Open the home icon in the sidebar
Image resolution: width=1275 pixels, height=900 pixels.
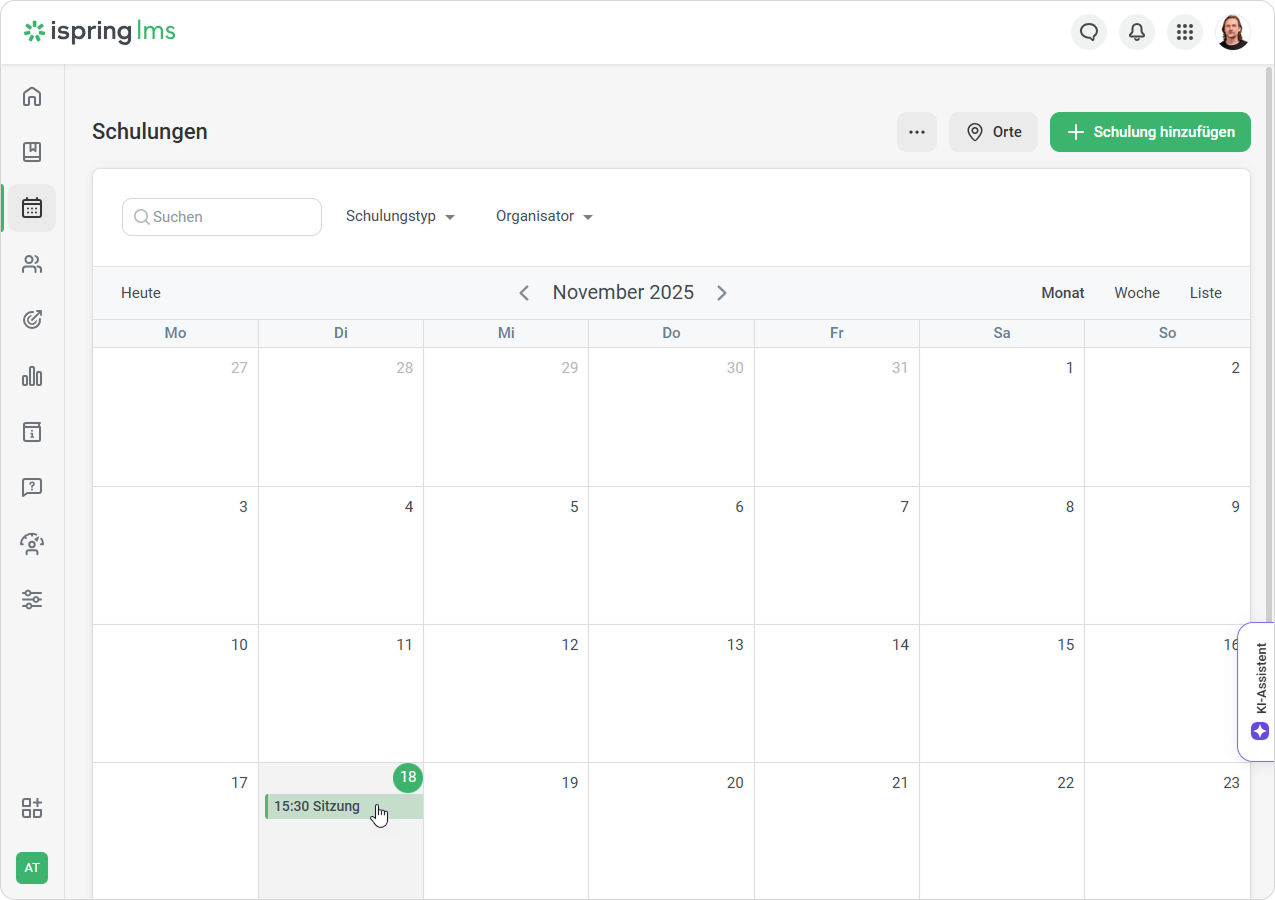tap(32, 96)
